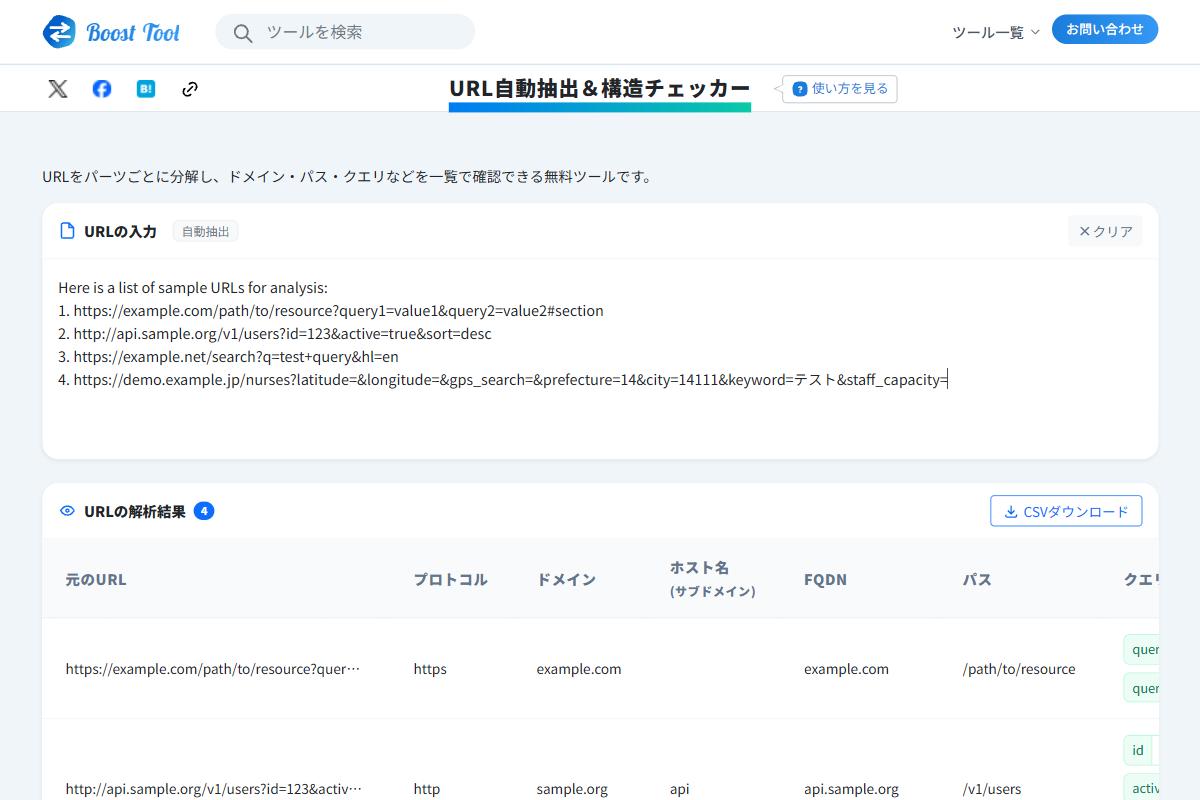Select the https://example.com/path/to/resource URL cell
1200x800 pixels.
coord(213,669)
